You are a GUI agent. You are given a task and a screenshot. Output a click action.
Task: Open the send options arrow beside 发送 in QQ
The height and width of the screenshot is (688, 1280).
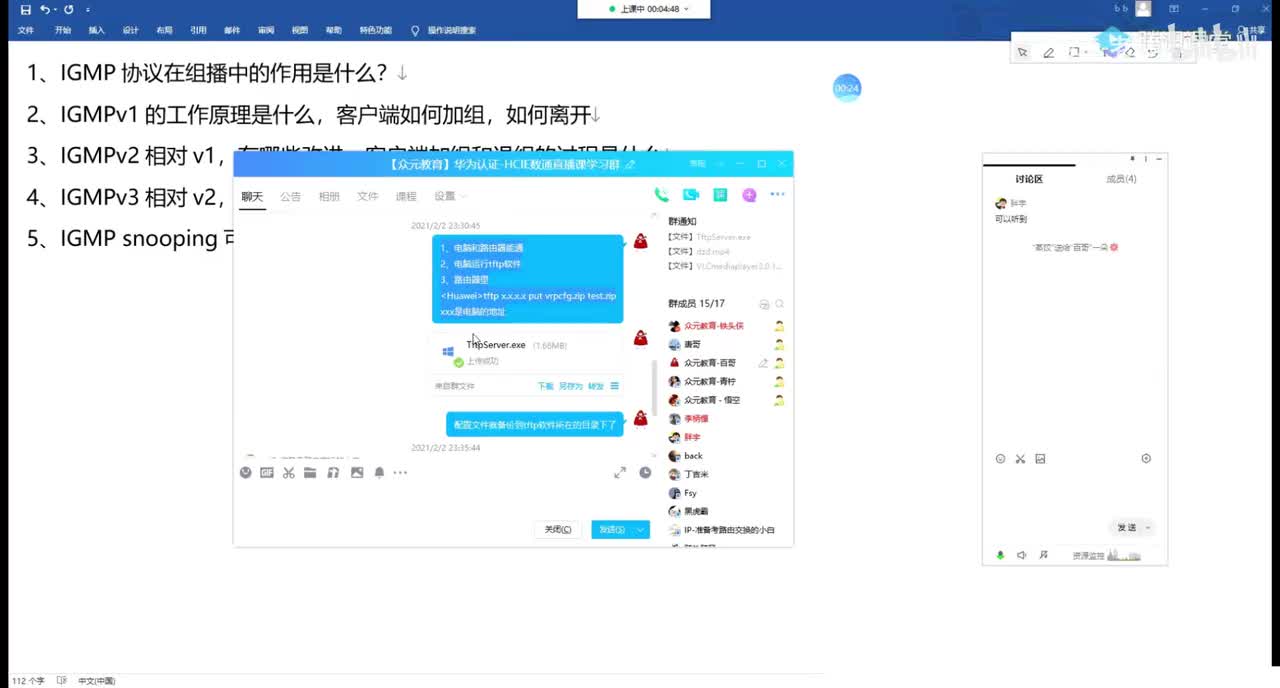point(641,530)
